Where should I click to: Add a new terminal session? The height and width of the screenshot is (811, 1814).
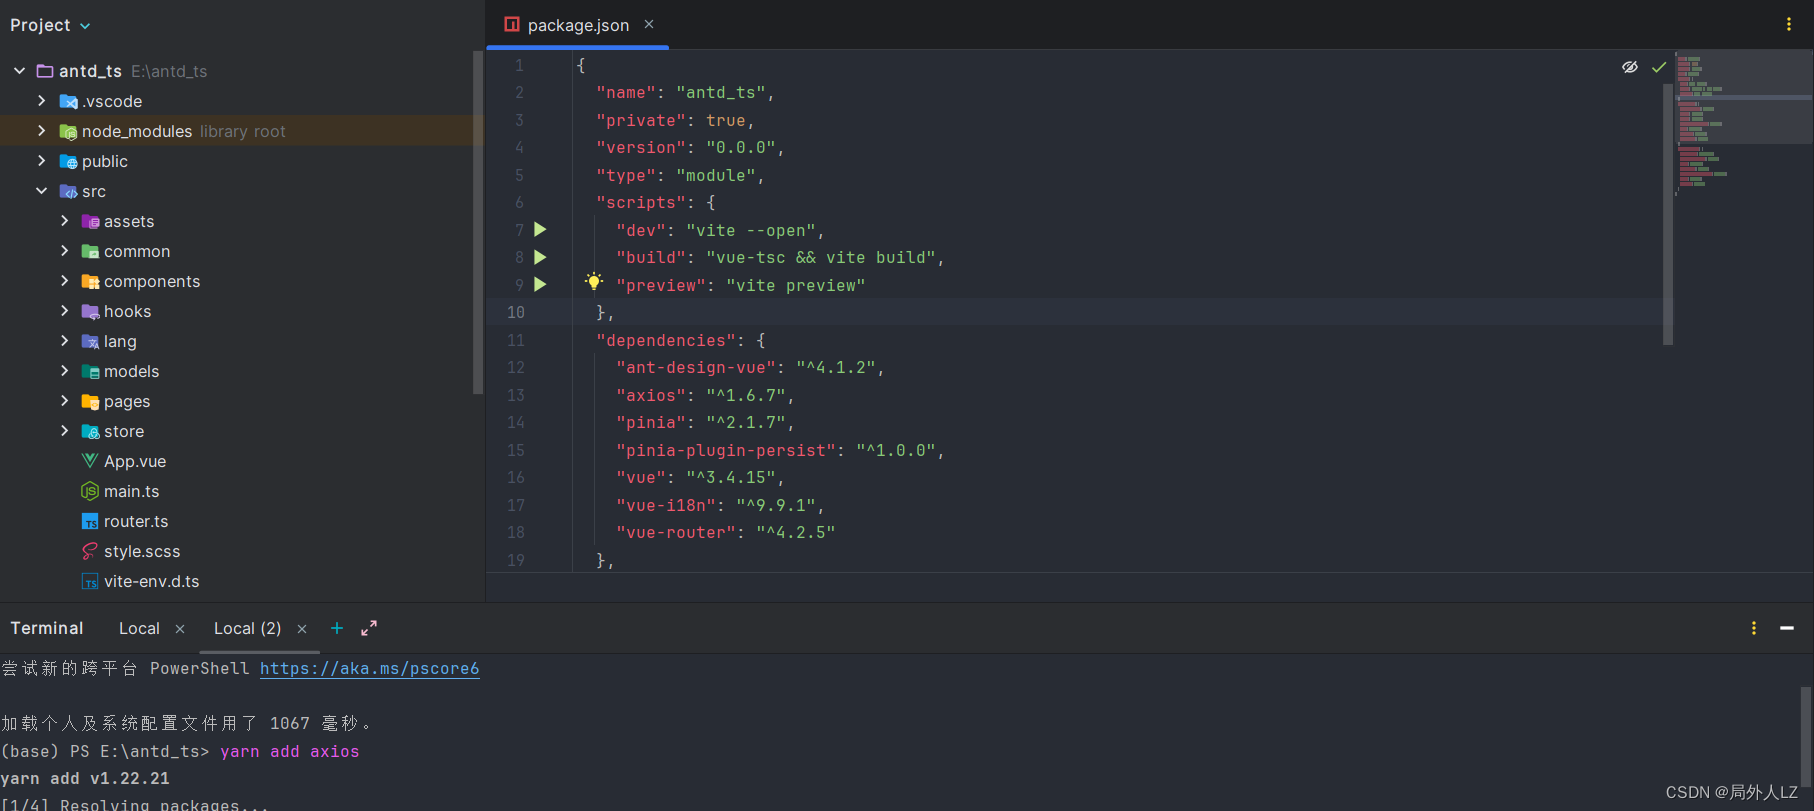coord(337,628)
